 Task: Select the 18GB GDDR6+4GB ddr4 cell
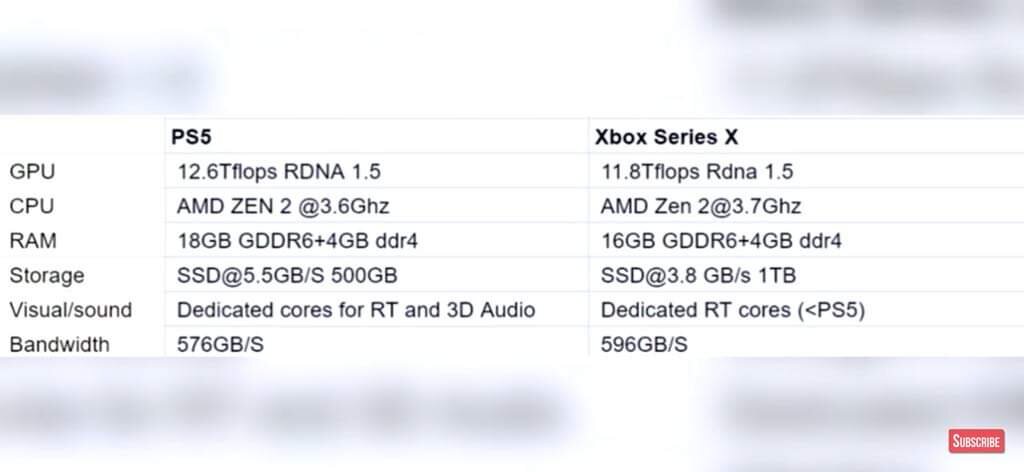click(x=297, y=241)
